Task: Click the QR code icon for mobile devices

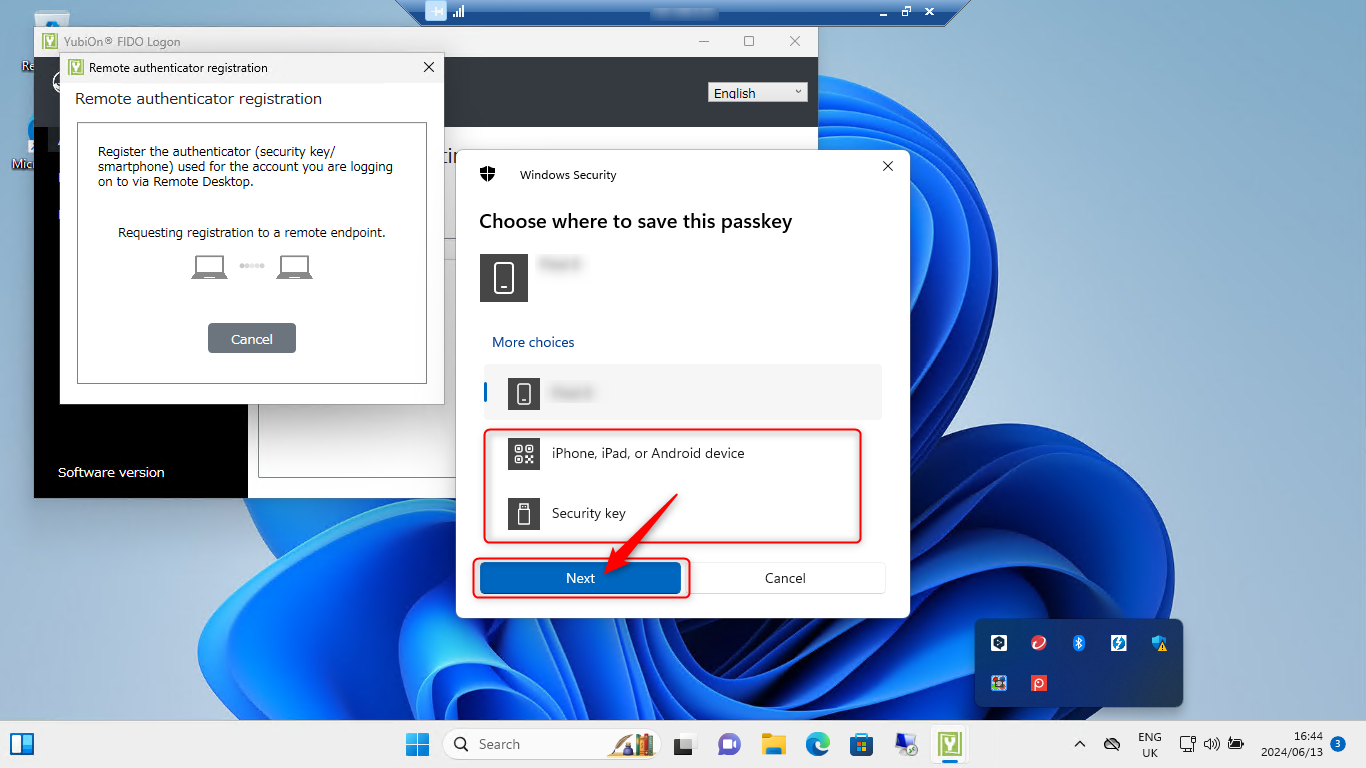Action: pos(524,453)
